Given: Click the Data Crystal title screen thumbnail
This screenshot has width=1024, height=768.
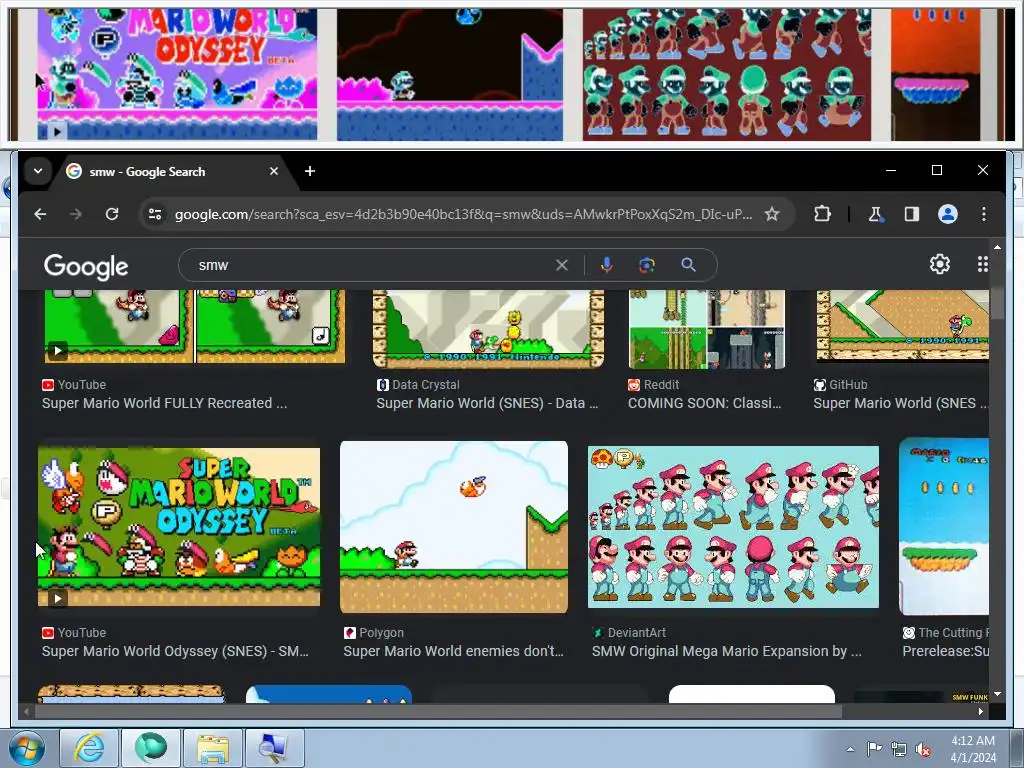Looking at the screenshot, I should (x=488, y=329).
